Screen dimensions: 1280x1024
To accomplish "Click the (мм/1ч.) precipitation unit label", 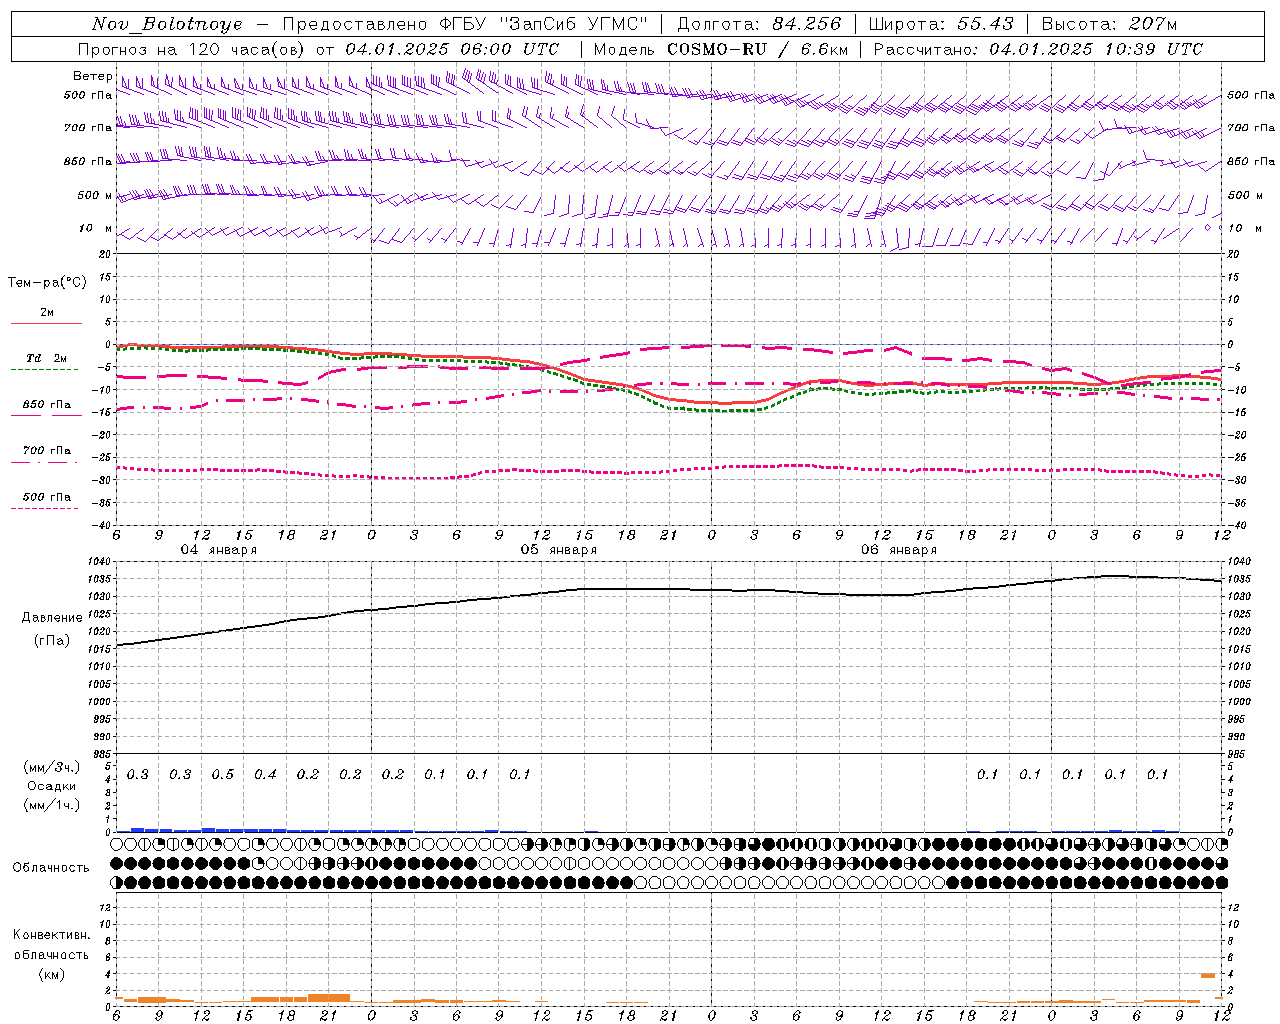I will point(52,806).
